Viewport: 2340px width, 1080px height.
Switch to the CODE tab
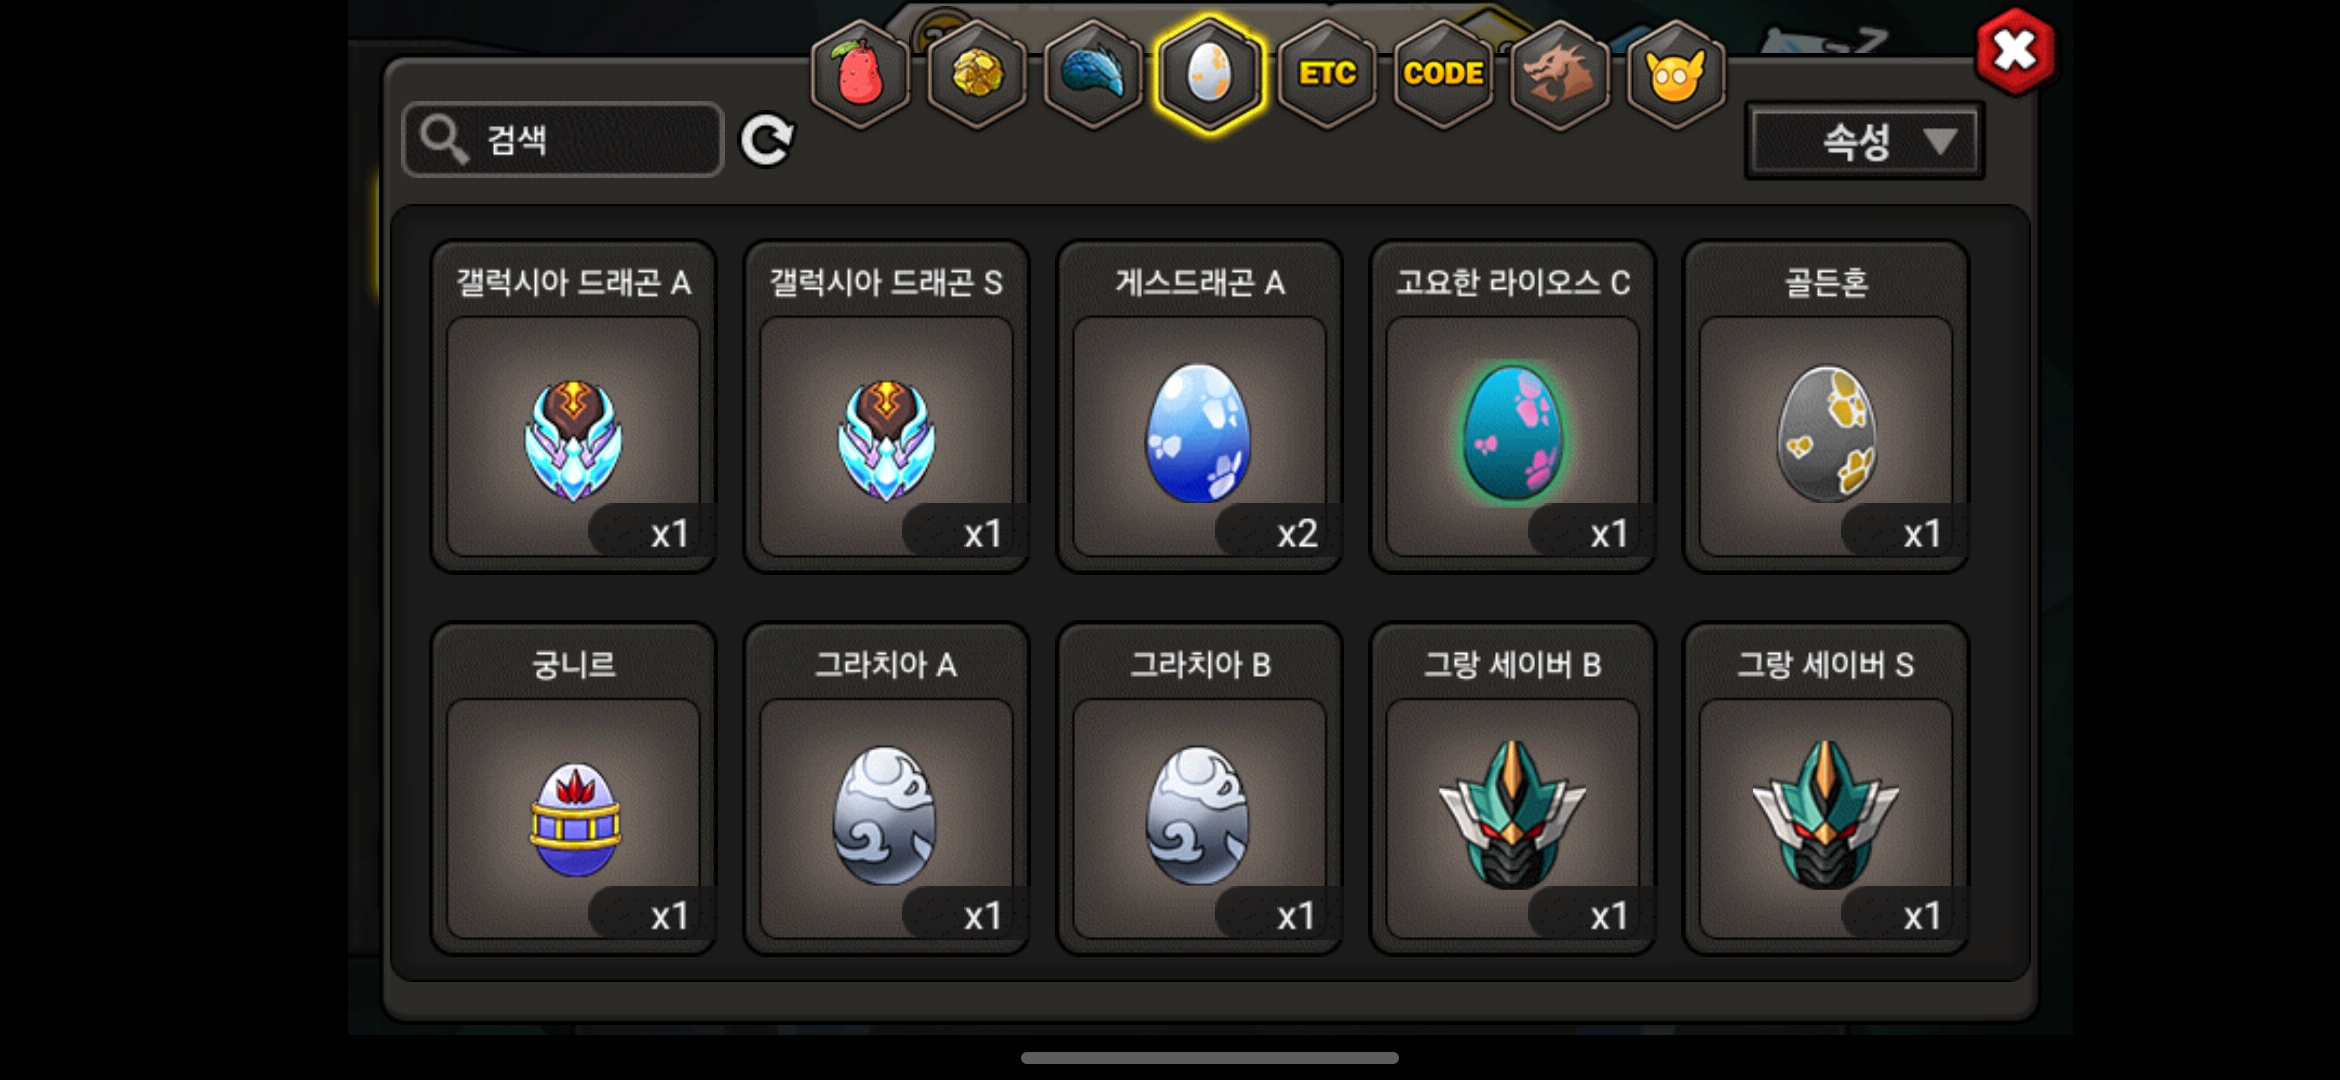[x=1443, y=74]
